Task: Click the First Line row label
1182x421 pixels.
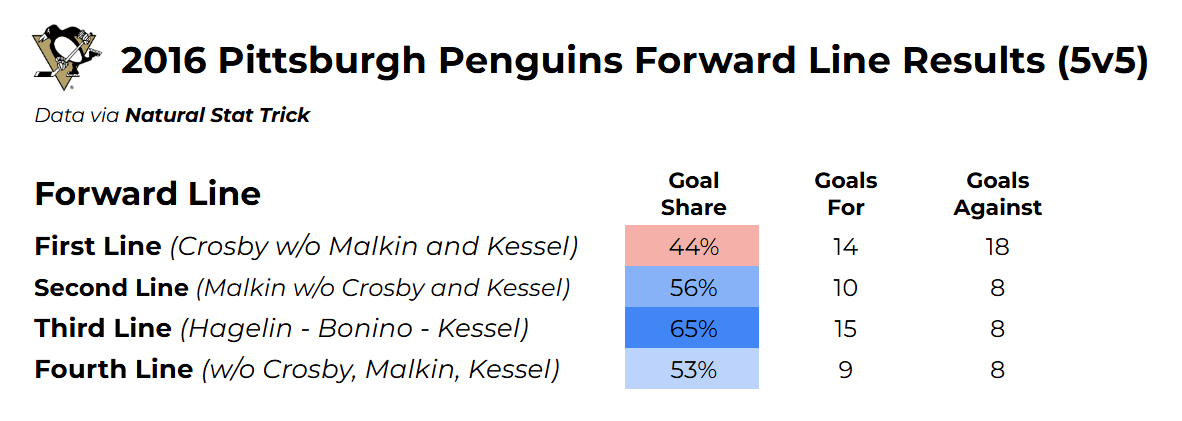Action: tap(306, 246)
